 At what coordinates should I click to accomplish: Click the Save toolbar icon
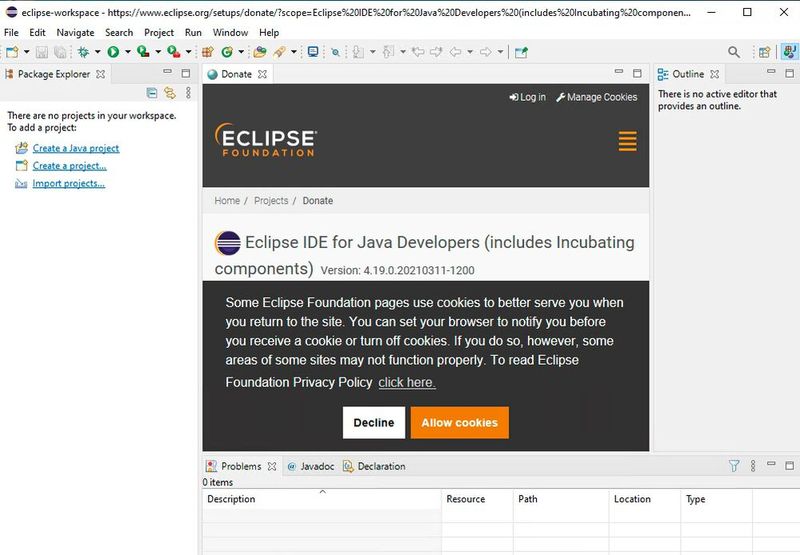(42, 52)
